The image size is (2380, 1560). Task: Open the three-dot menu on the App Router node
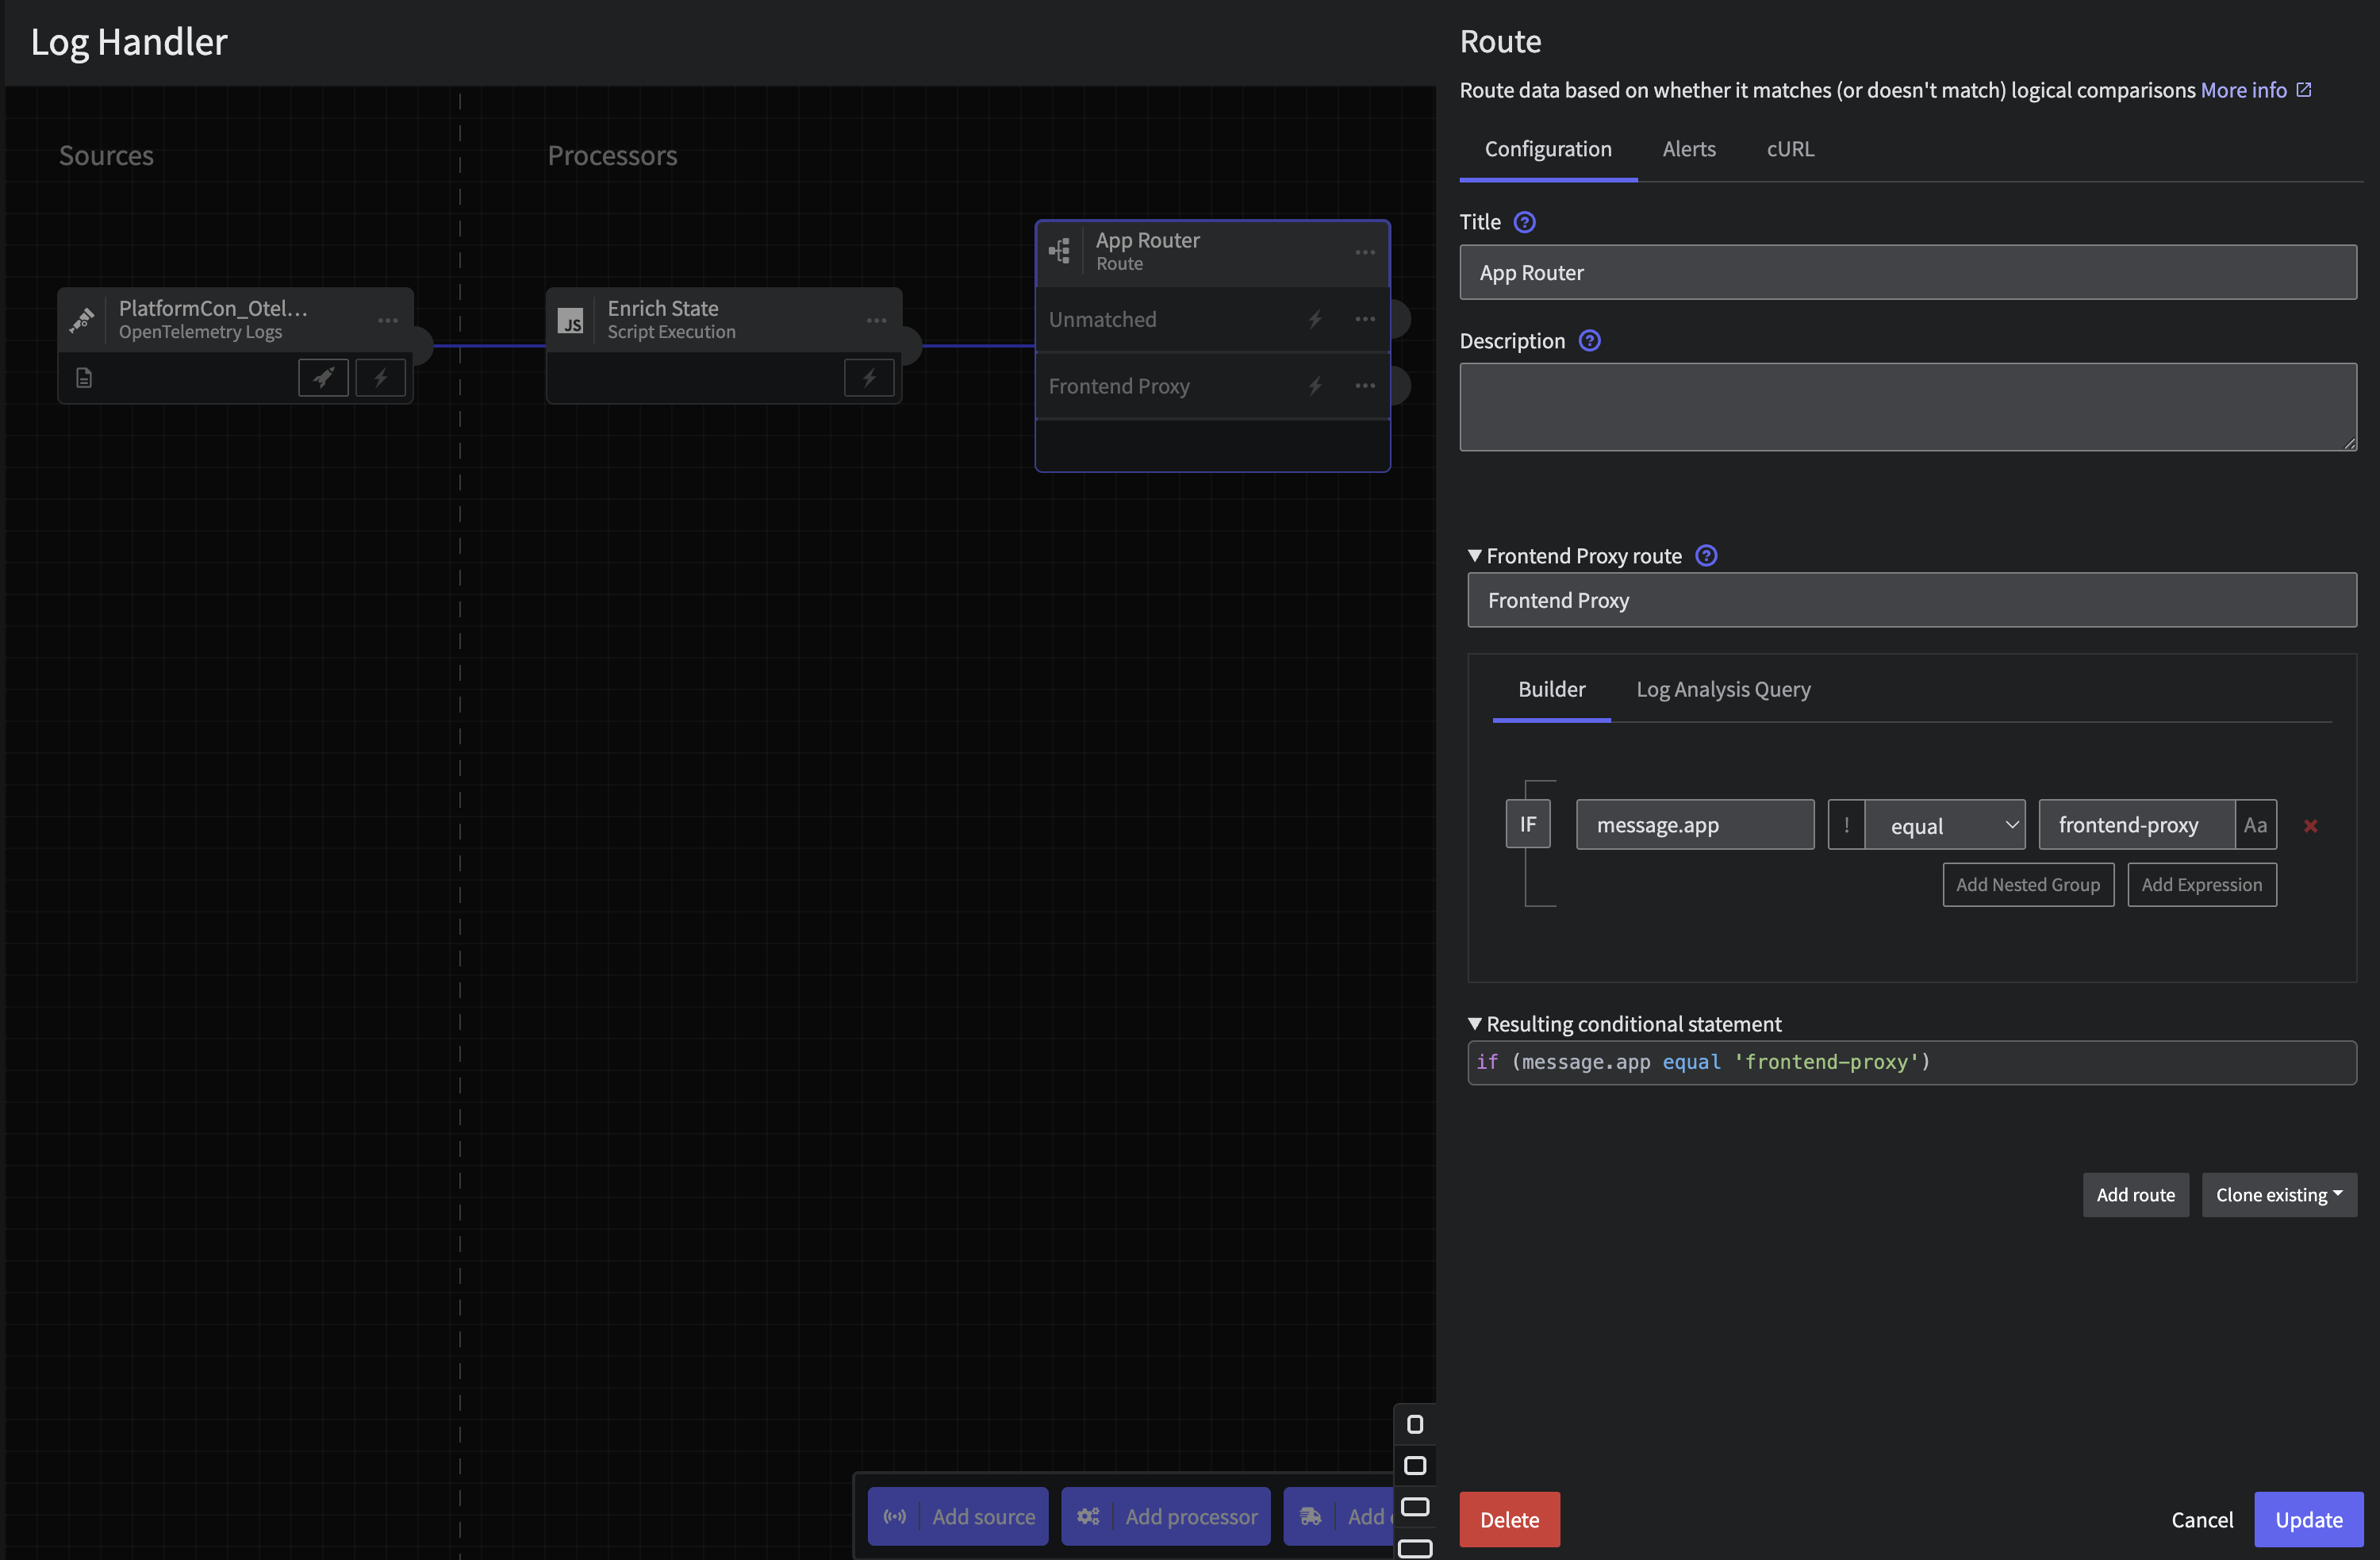tap(1365, 252)
